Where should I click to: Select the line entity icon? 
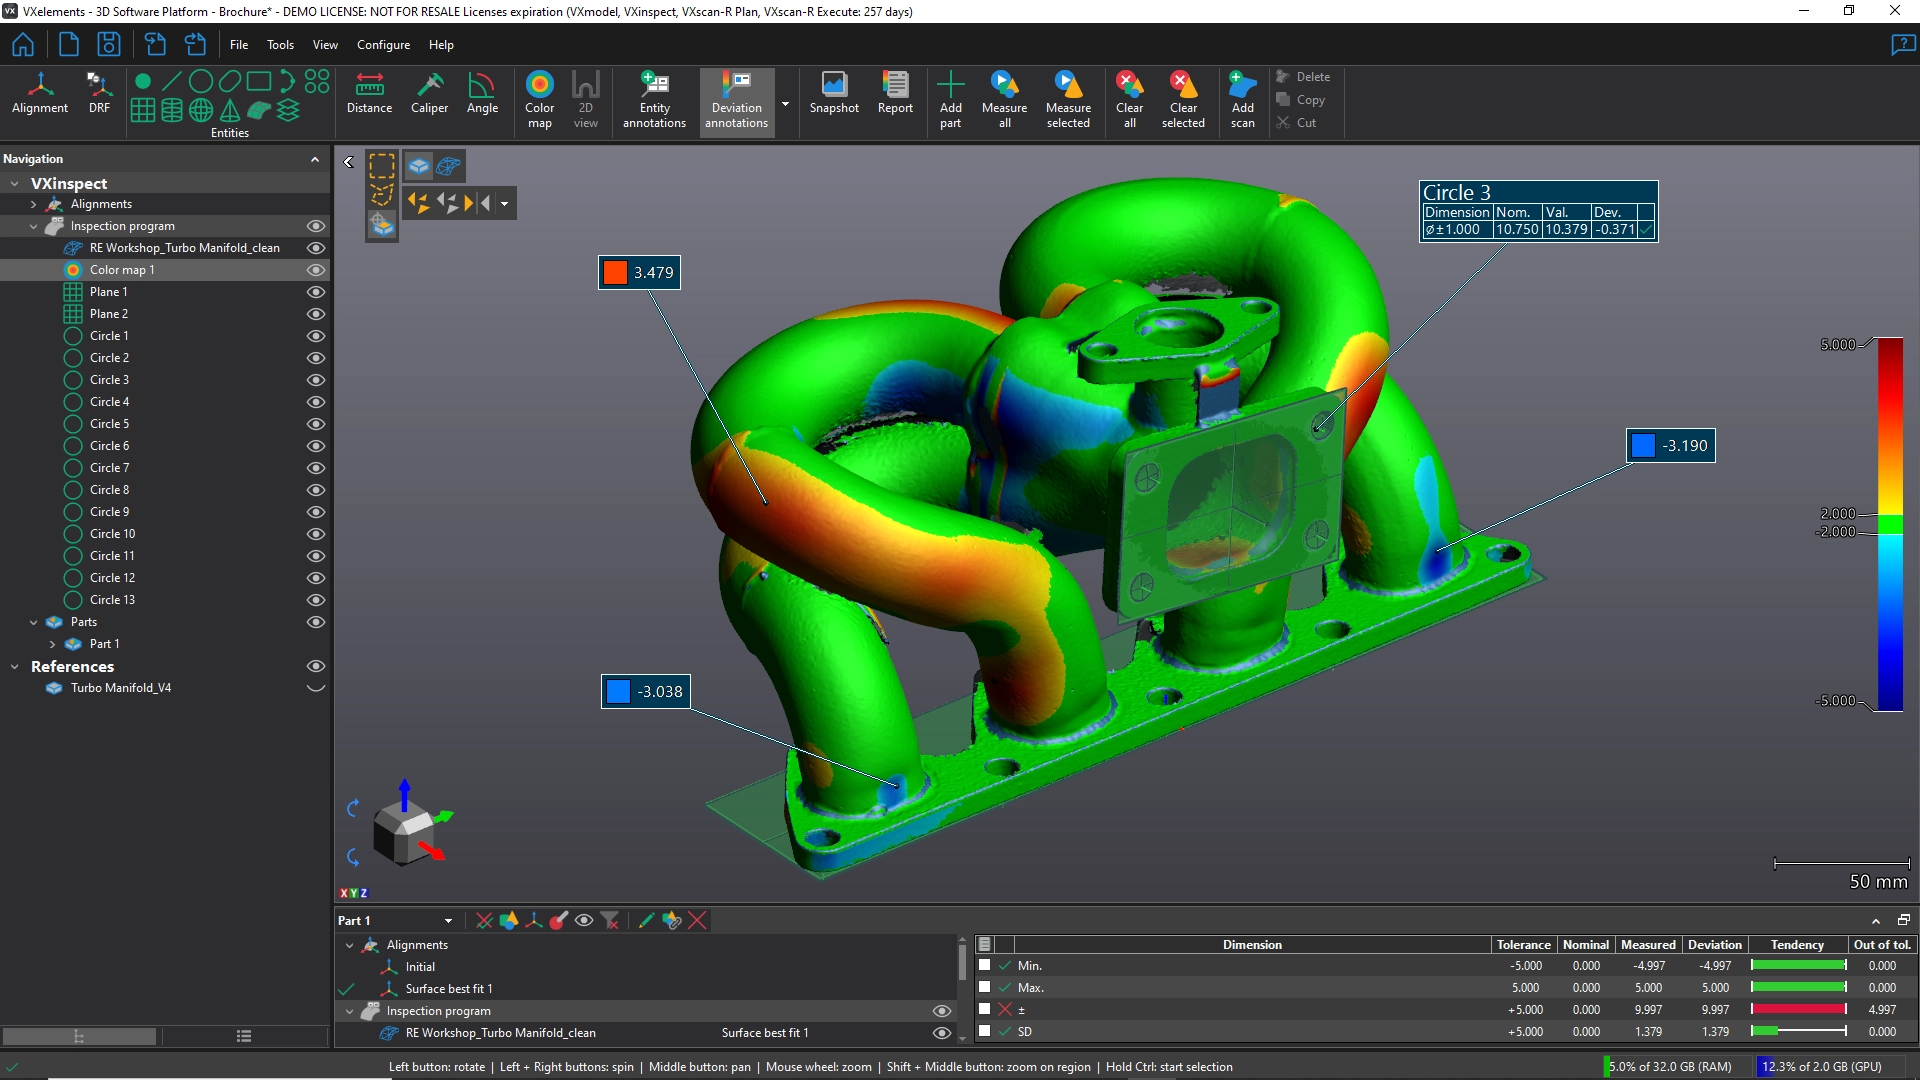[x=172, y=81]
